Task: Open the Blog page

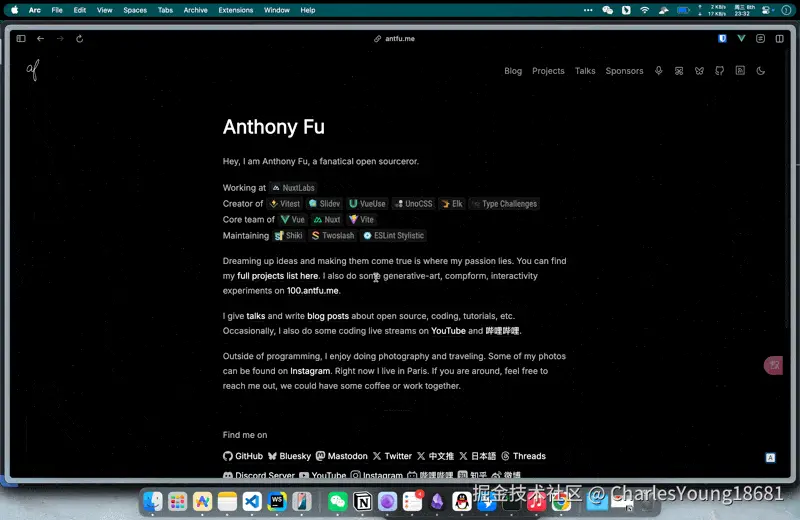Action: (x=513, y=71)
